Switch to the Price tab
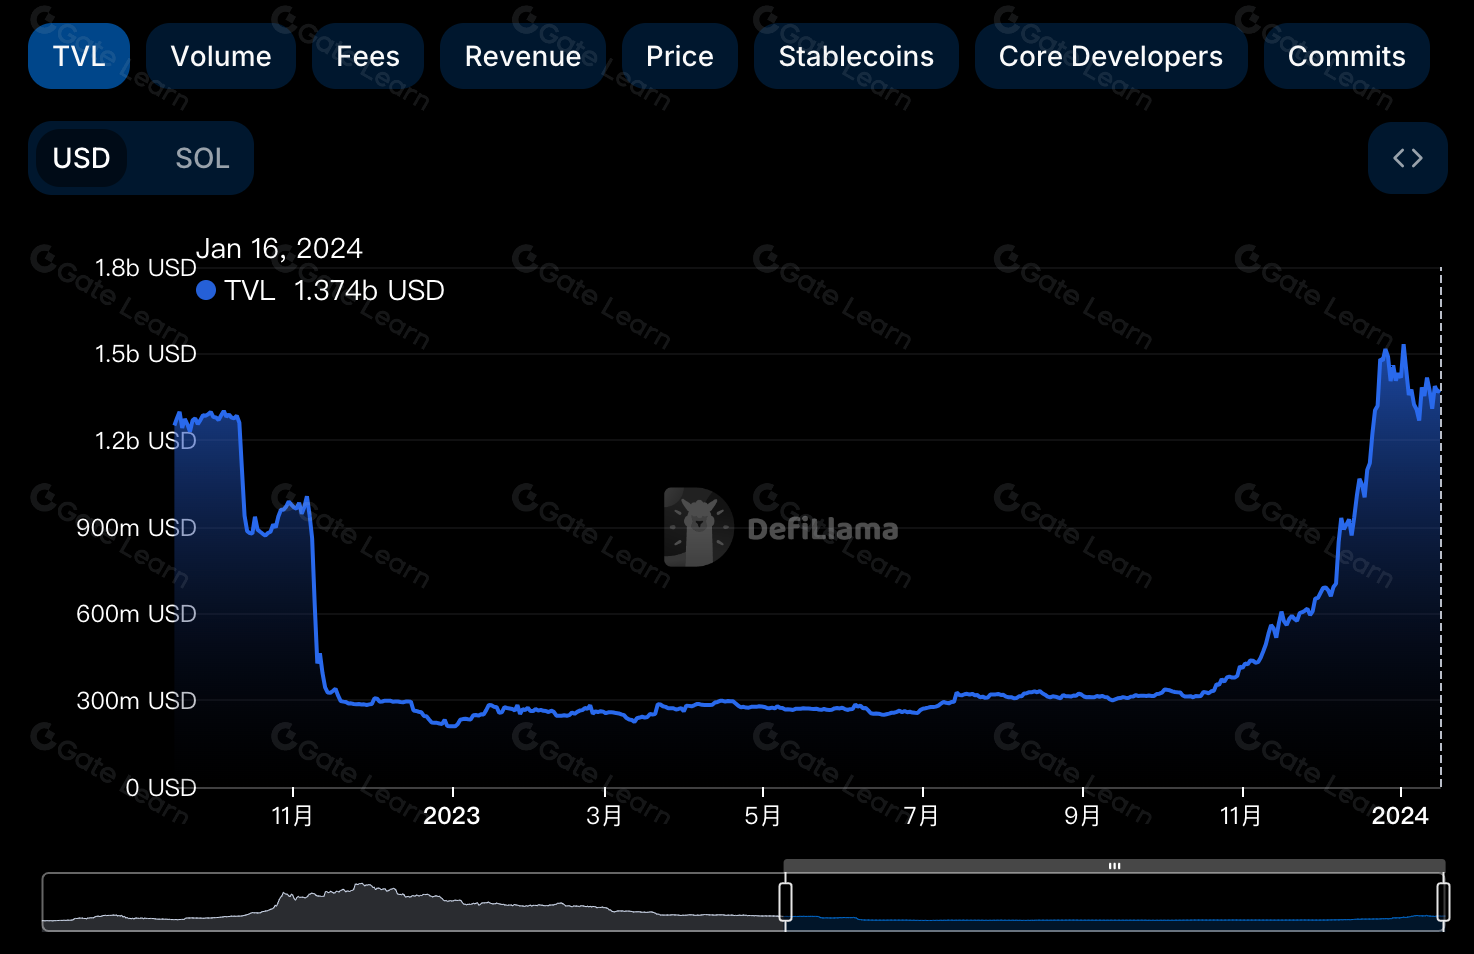This screenshot has height=954, width=1474. click(680, 56)
